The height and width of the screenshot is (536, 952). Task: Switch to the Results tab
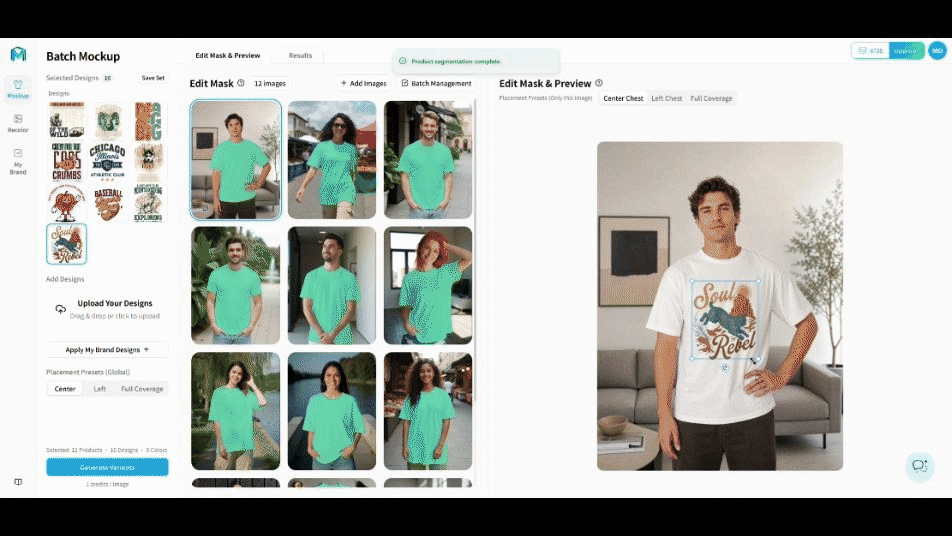[300, 55]
